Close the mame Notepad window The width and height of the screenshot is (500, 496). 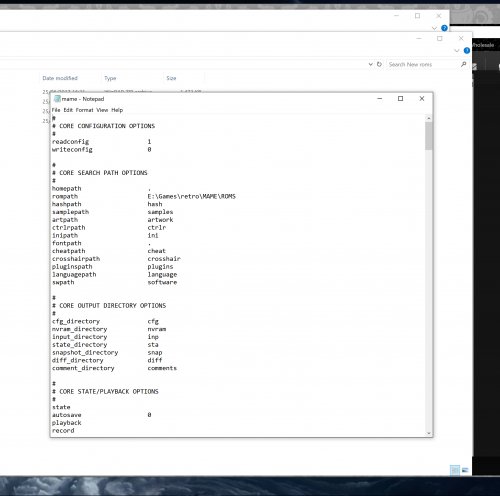pos(422,99)
